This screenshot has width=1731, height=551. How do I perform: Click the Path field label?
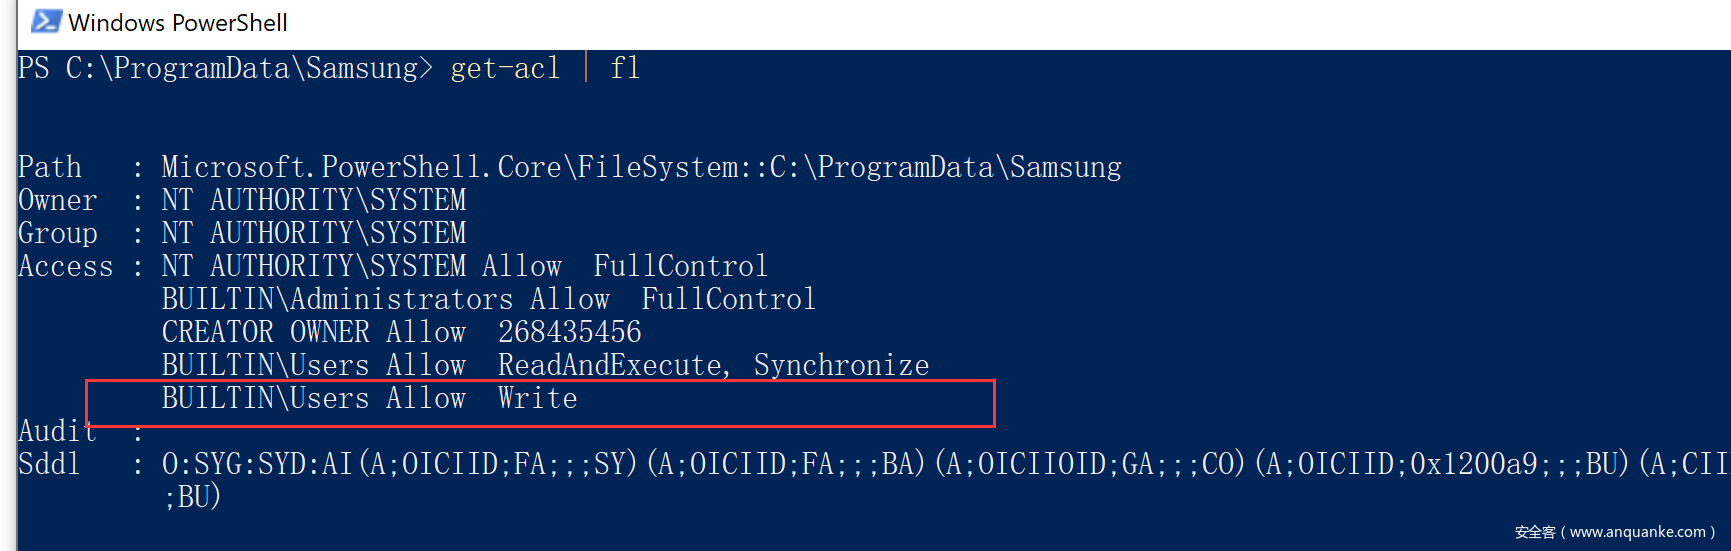(50, 167)
